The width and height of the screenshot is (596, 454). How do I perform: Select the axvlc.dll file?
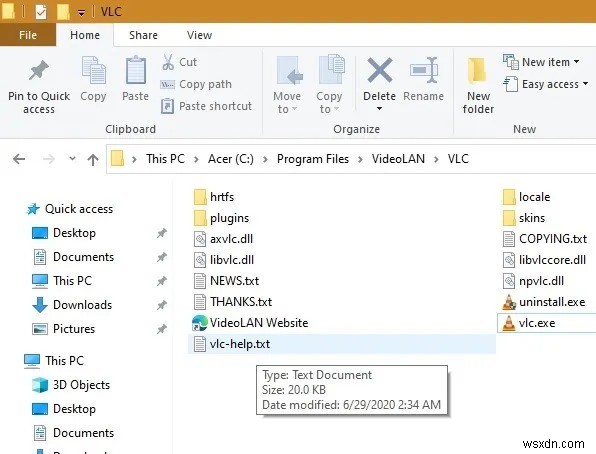(x=223, y=239)
